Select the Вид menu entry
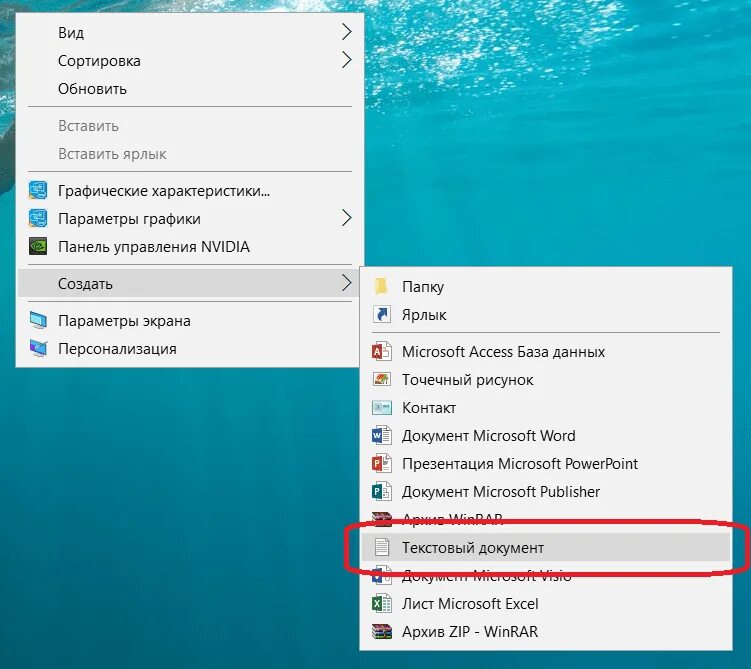Screen dimensions: 751x669 [190, 32]
